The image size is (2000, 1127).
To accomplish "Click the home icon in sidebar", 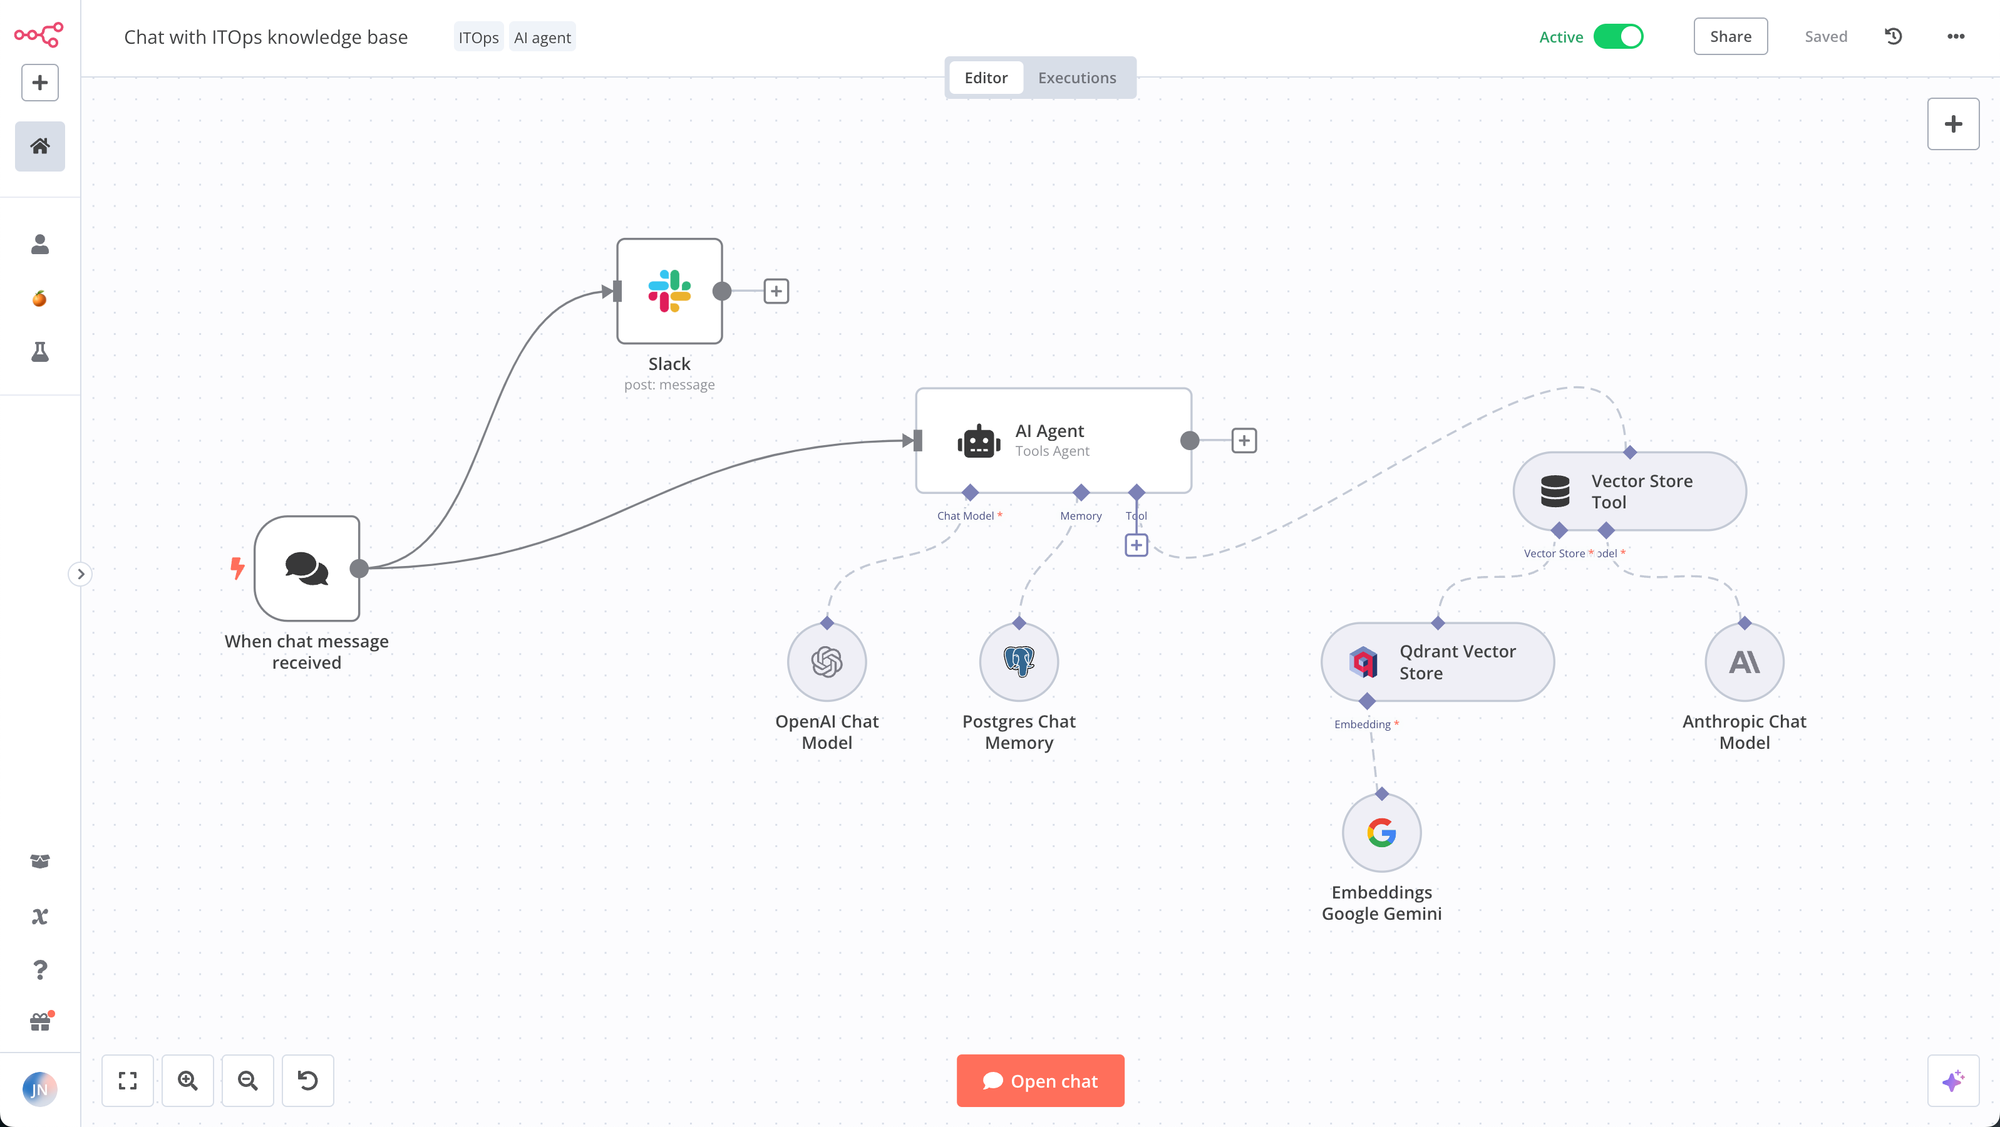I will pyautogui.click(x=40, y=147).
